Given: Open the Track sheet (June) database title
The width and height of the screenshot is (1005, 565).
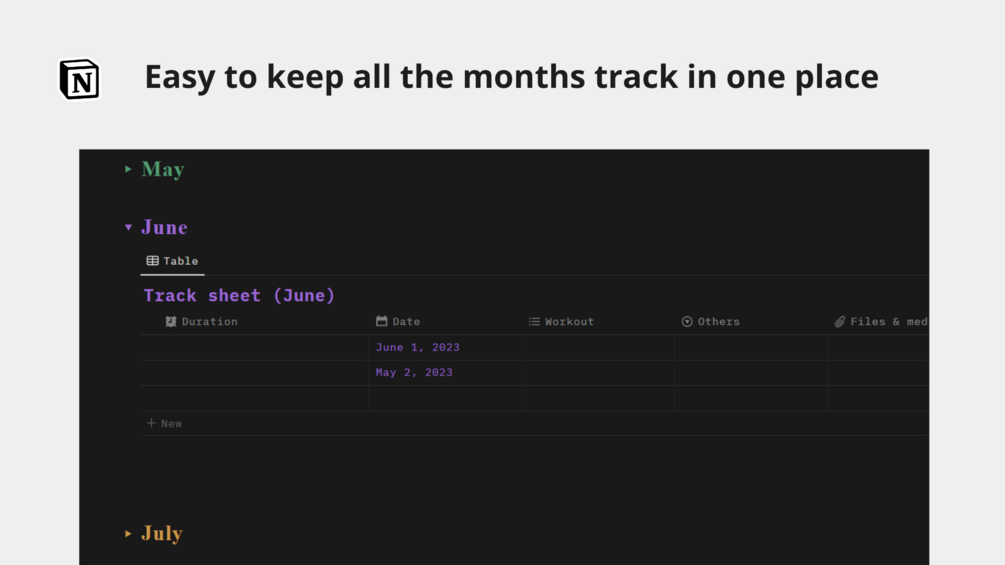Looking at the screenshot, I should point(239,296).
